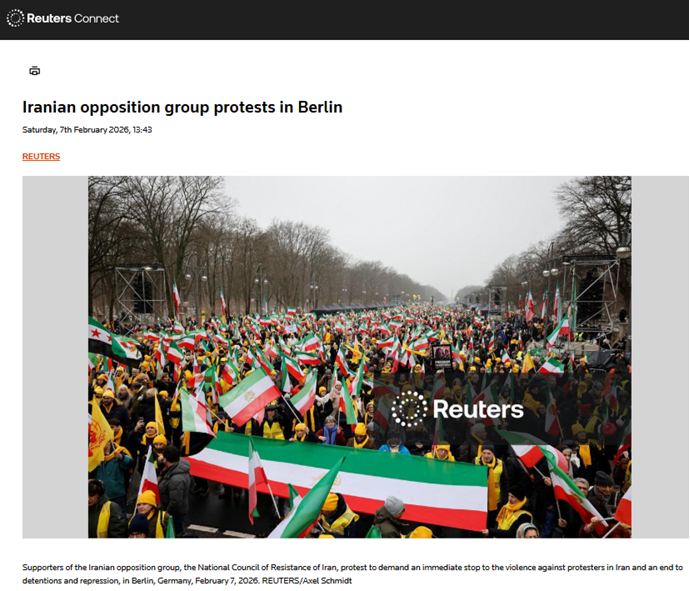Click the Reuters dotted-circle logo in header
690x591 pixels.
15,18
